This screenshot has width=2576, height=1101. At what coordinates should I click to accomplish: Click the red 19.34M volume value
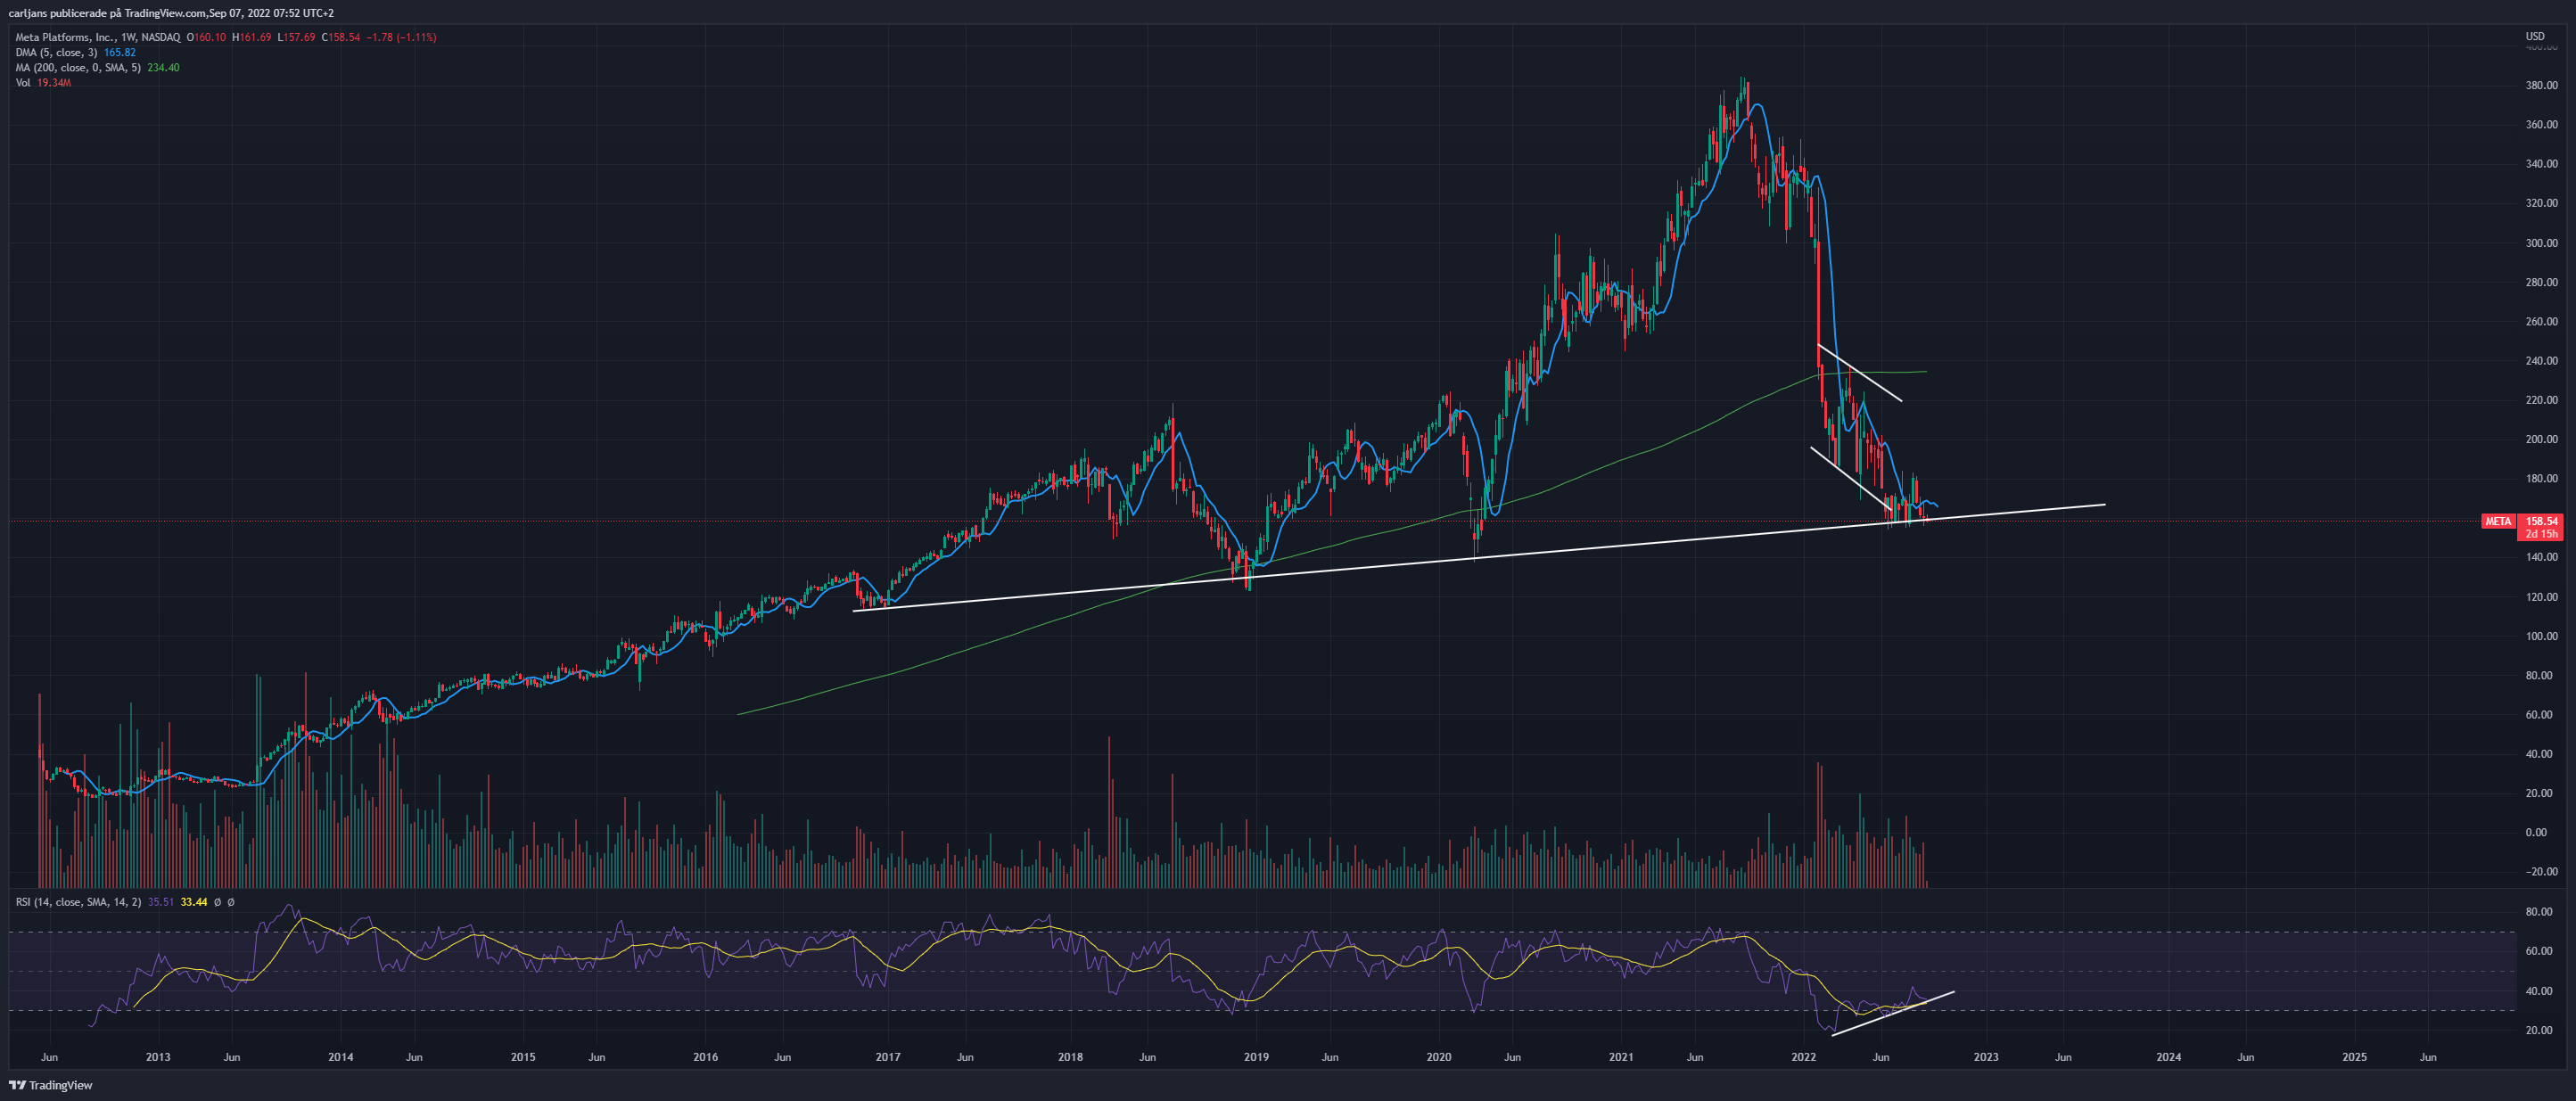(x=54, y=82)
